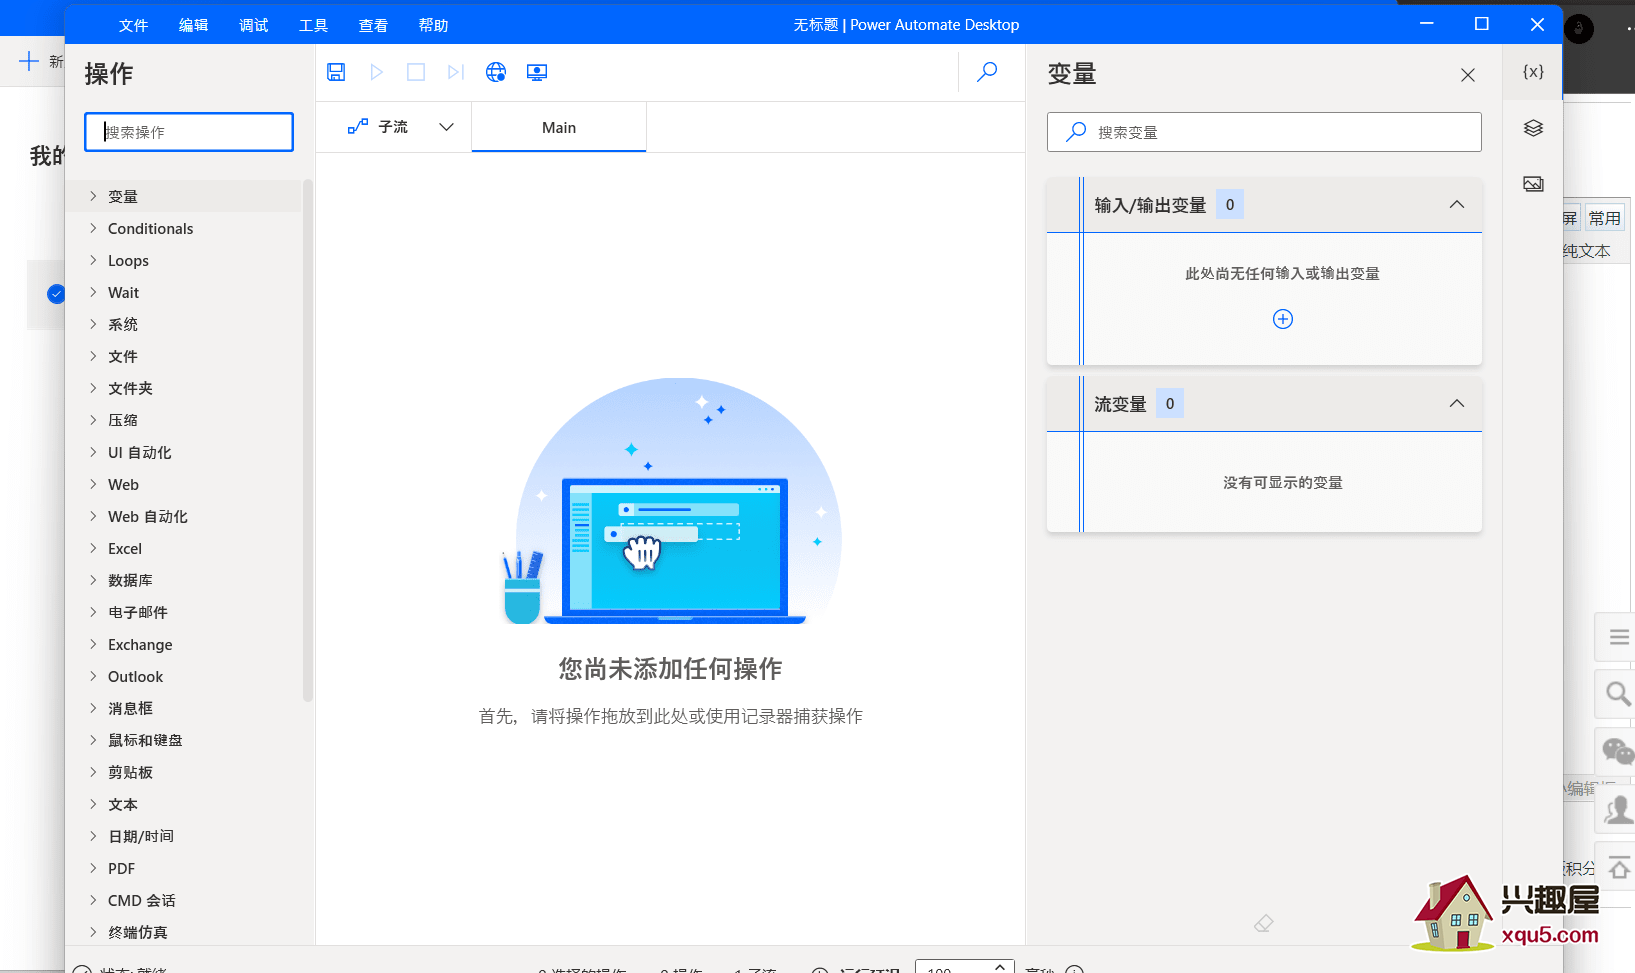Click the blue checkmark in background window
This screenshot has height=973, width=1635.
coord(56,293)
